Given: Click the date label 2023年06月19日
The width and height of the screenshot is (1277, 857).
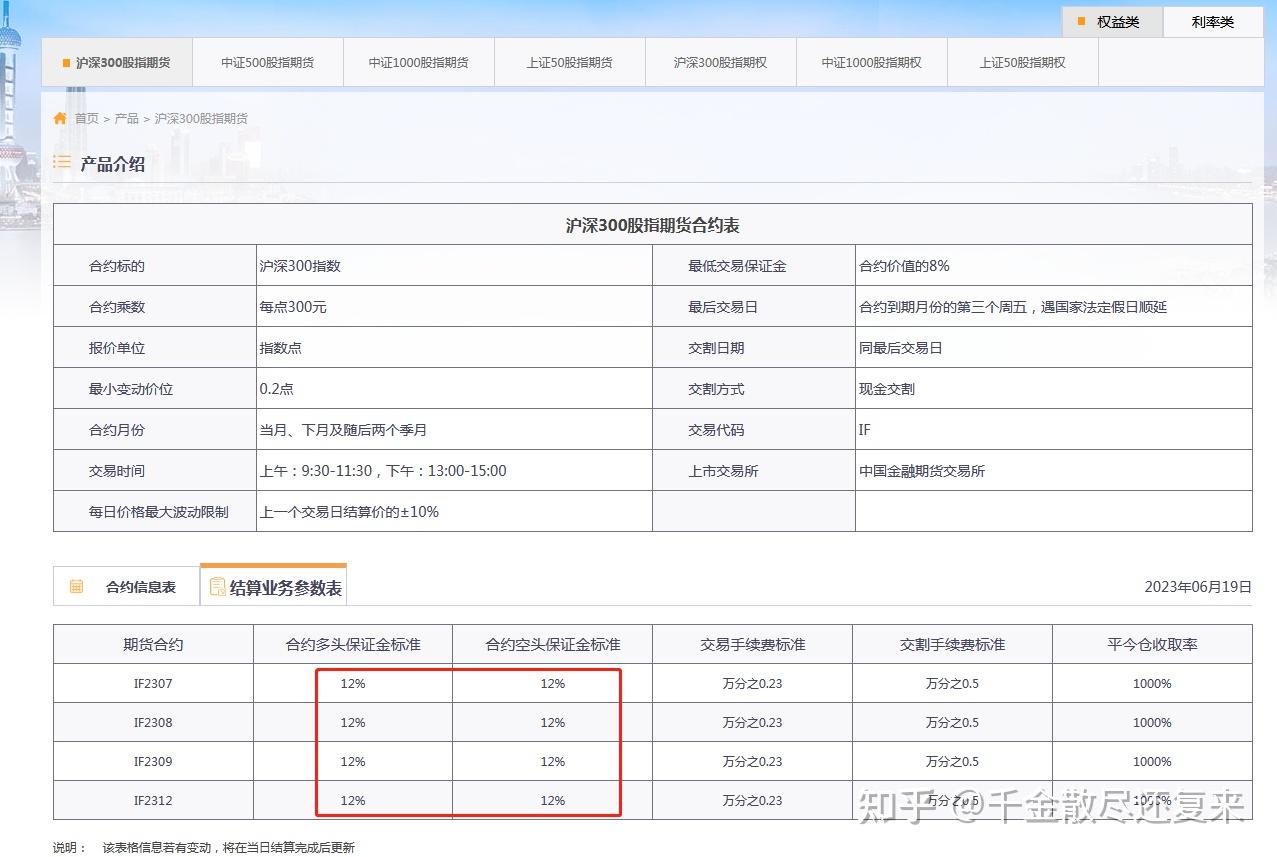Looking at the screenshot, I should tap(1200, 586).
